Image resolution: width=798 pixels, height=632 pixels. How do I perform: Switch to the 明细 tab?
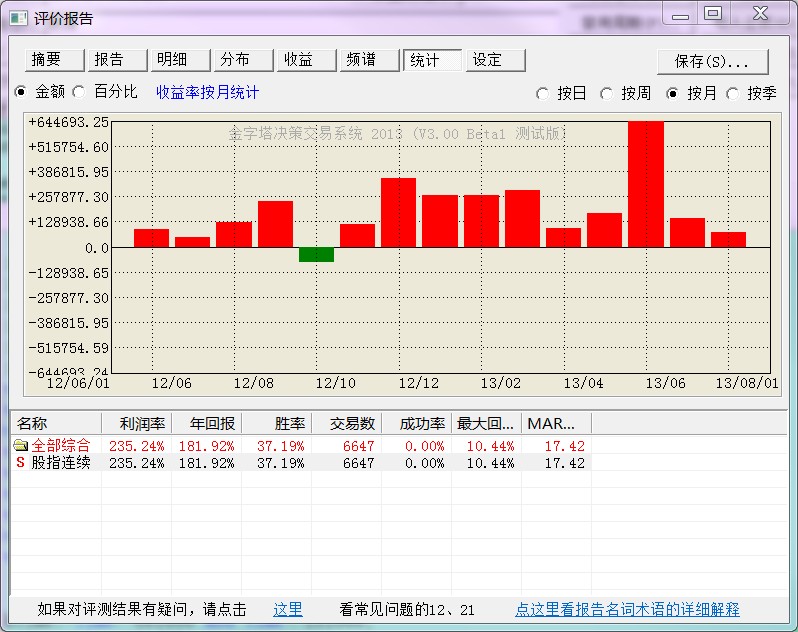point(178,60)
